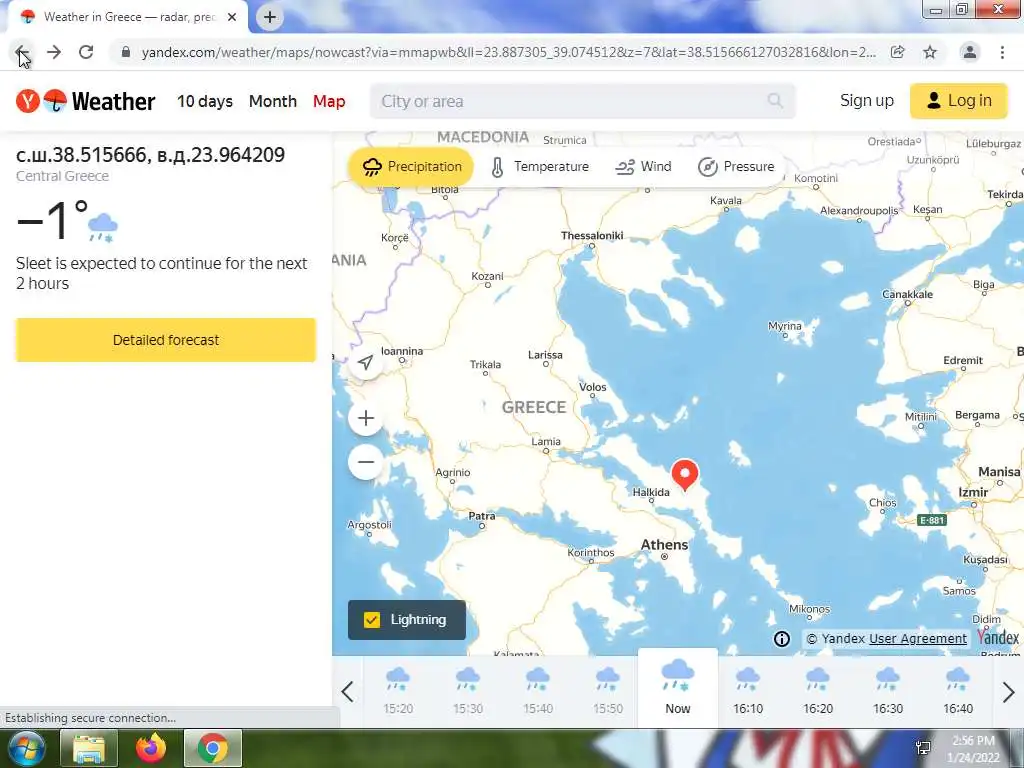This screenshot has width=1024, height=768.
Task: Open Chrome three-dot menu
Action: tap(1002, 52)
